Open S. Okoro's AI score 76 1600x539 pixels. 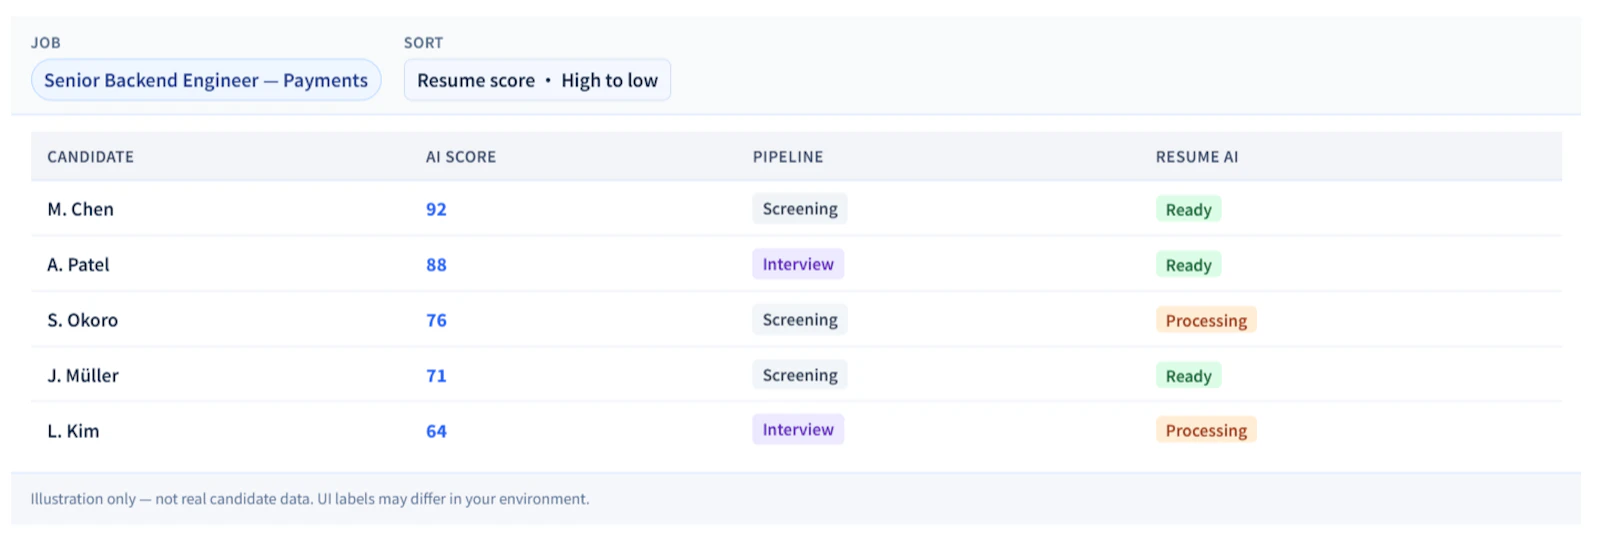click(436, 320)
